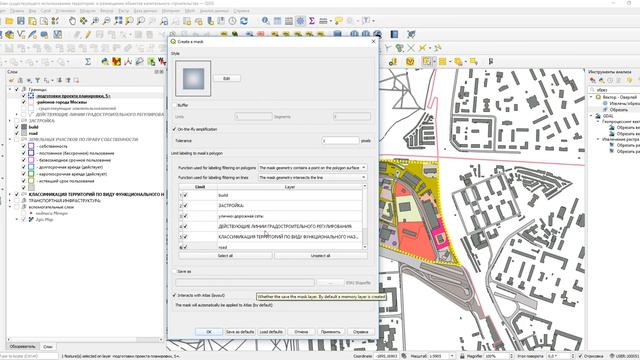The width and height of the screenshot is (640, 360).
Task: Collapse the Вектор - Оверлей group in toolbox
Action: [x=591, y=97]
